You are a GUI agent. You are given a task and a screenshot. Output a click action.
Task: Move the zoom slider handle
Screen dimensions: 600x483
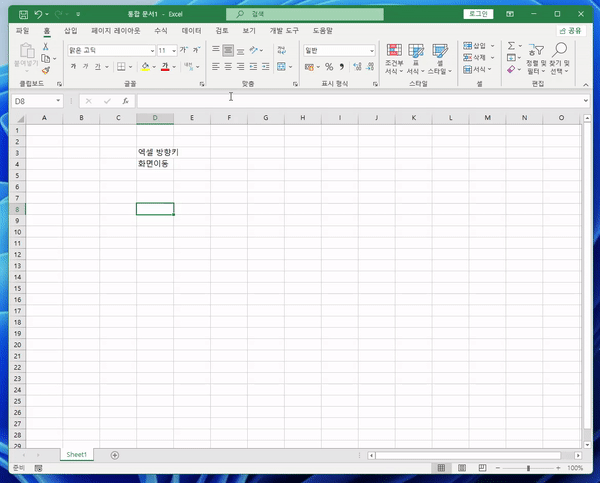pyautogui.click(x=528, y=468)
